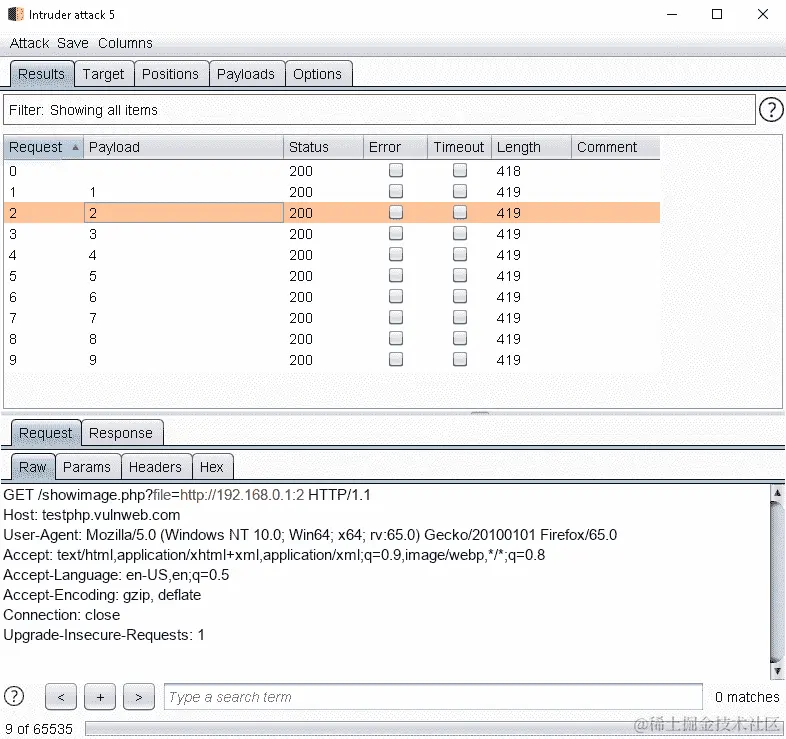The width and height of the screenshot is (786, 739).
Task: Click the Burp Intruder window icon
Action: tap(16, 14)
